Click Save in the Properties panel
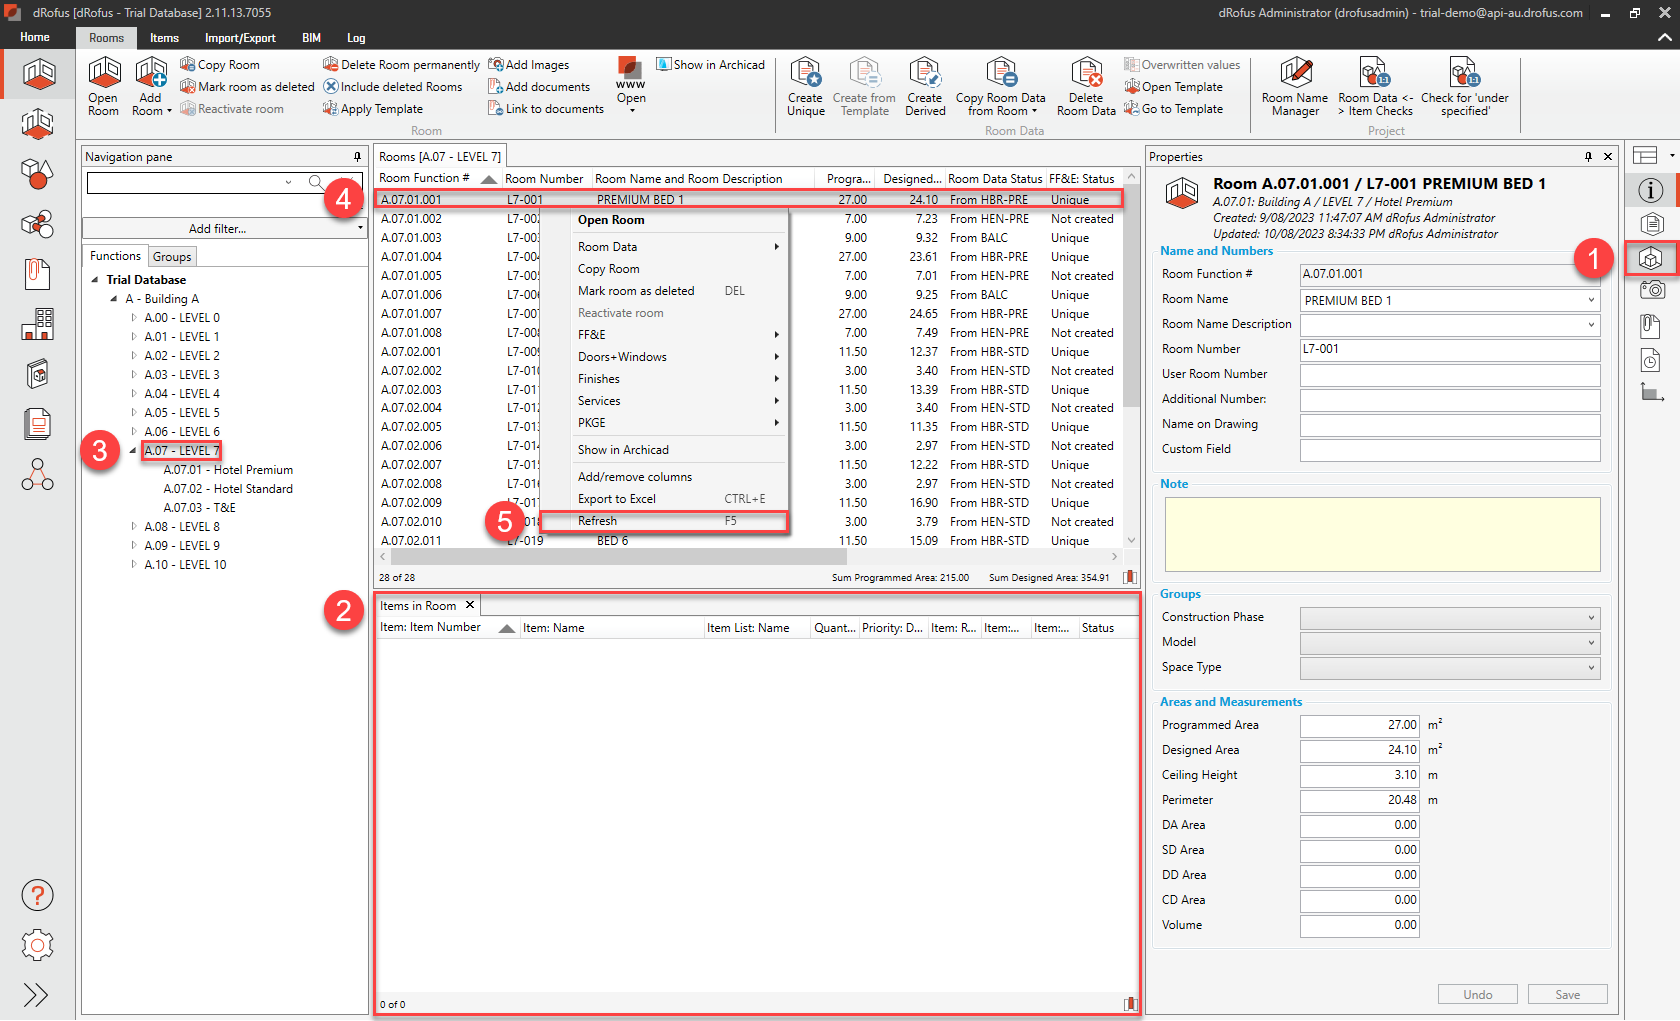The height and width of the screenshot is (1021, 1680). pyautogui.click(x=1567, y=994)
